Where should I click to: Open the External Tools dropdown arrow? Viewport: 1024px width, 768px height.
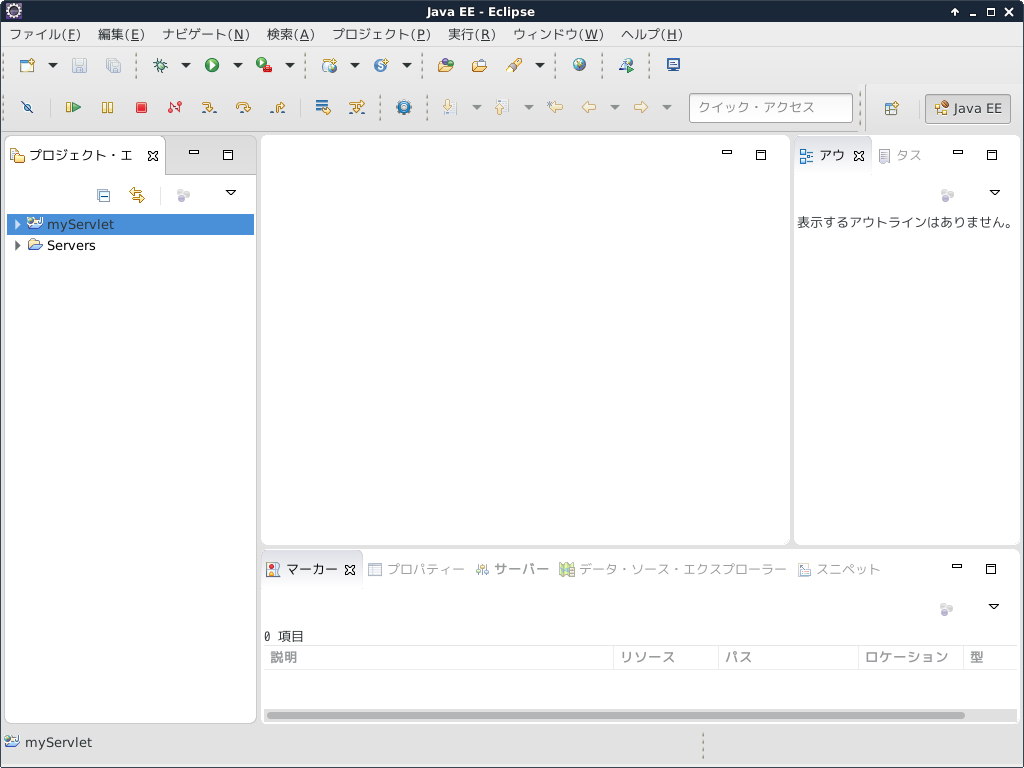click(290, 65)
